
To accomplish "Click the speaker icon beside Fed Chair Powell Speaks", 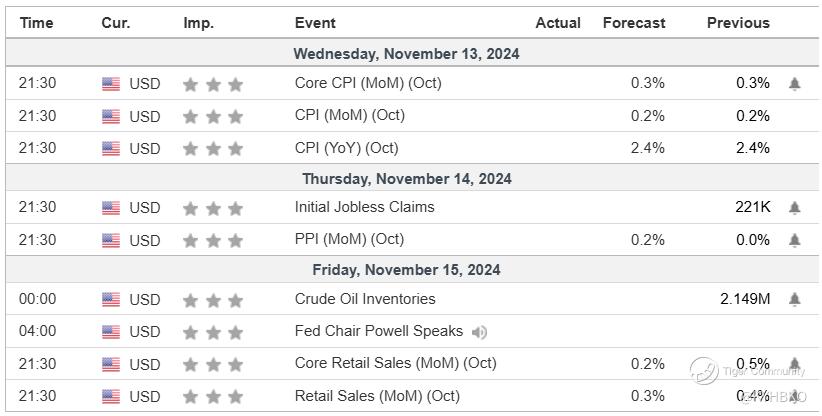I will pyautogui.click(x=480, y=332).
